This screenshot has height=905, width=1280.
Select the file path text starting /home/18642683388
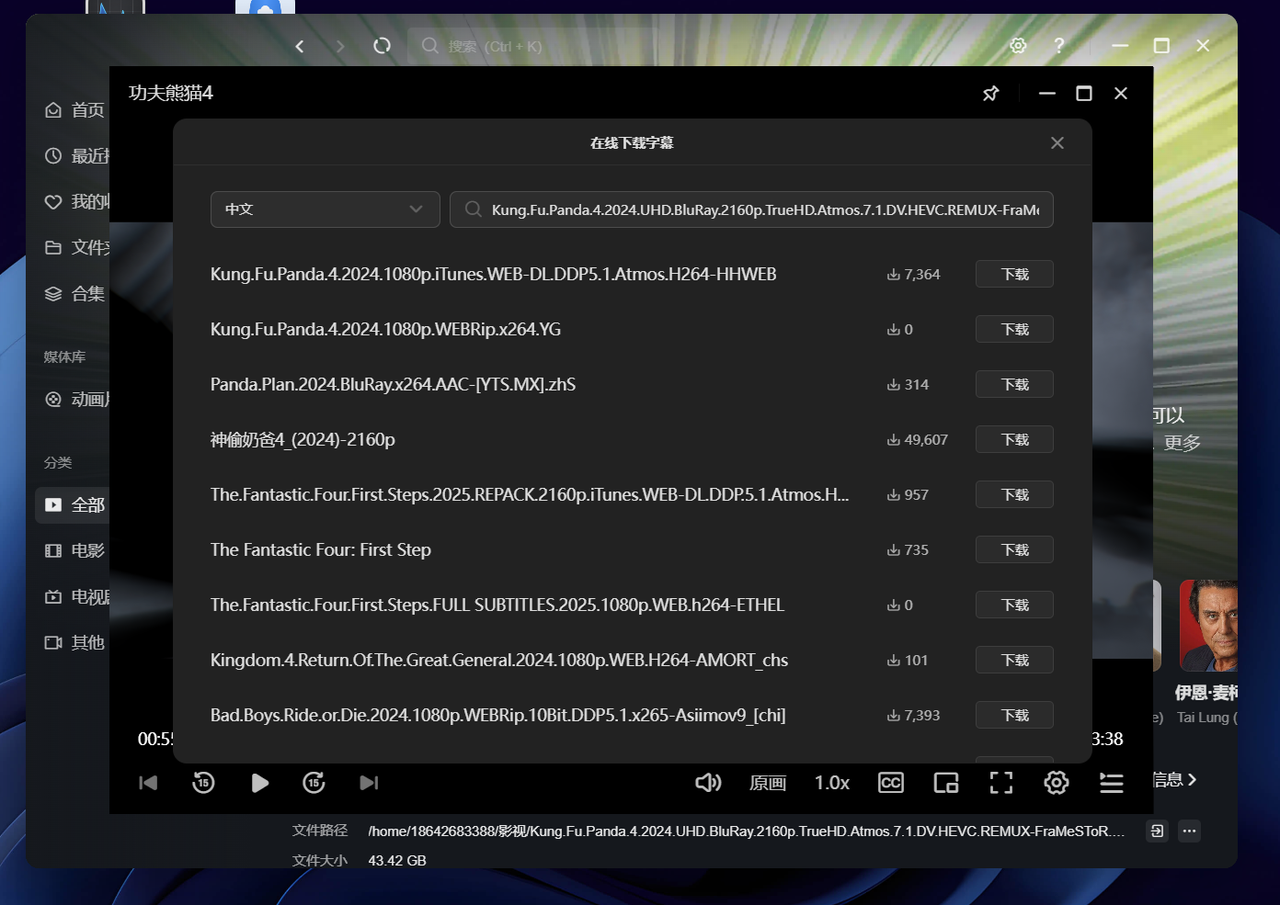tap(746, 831)
